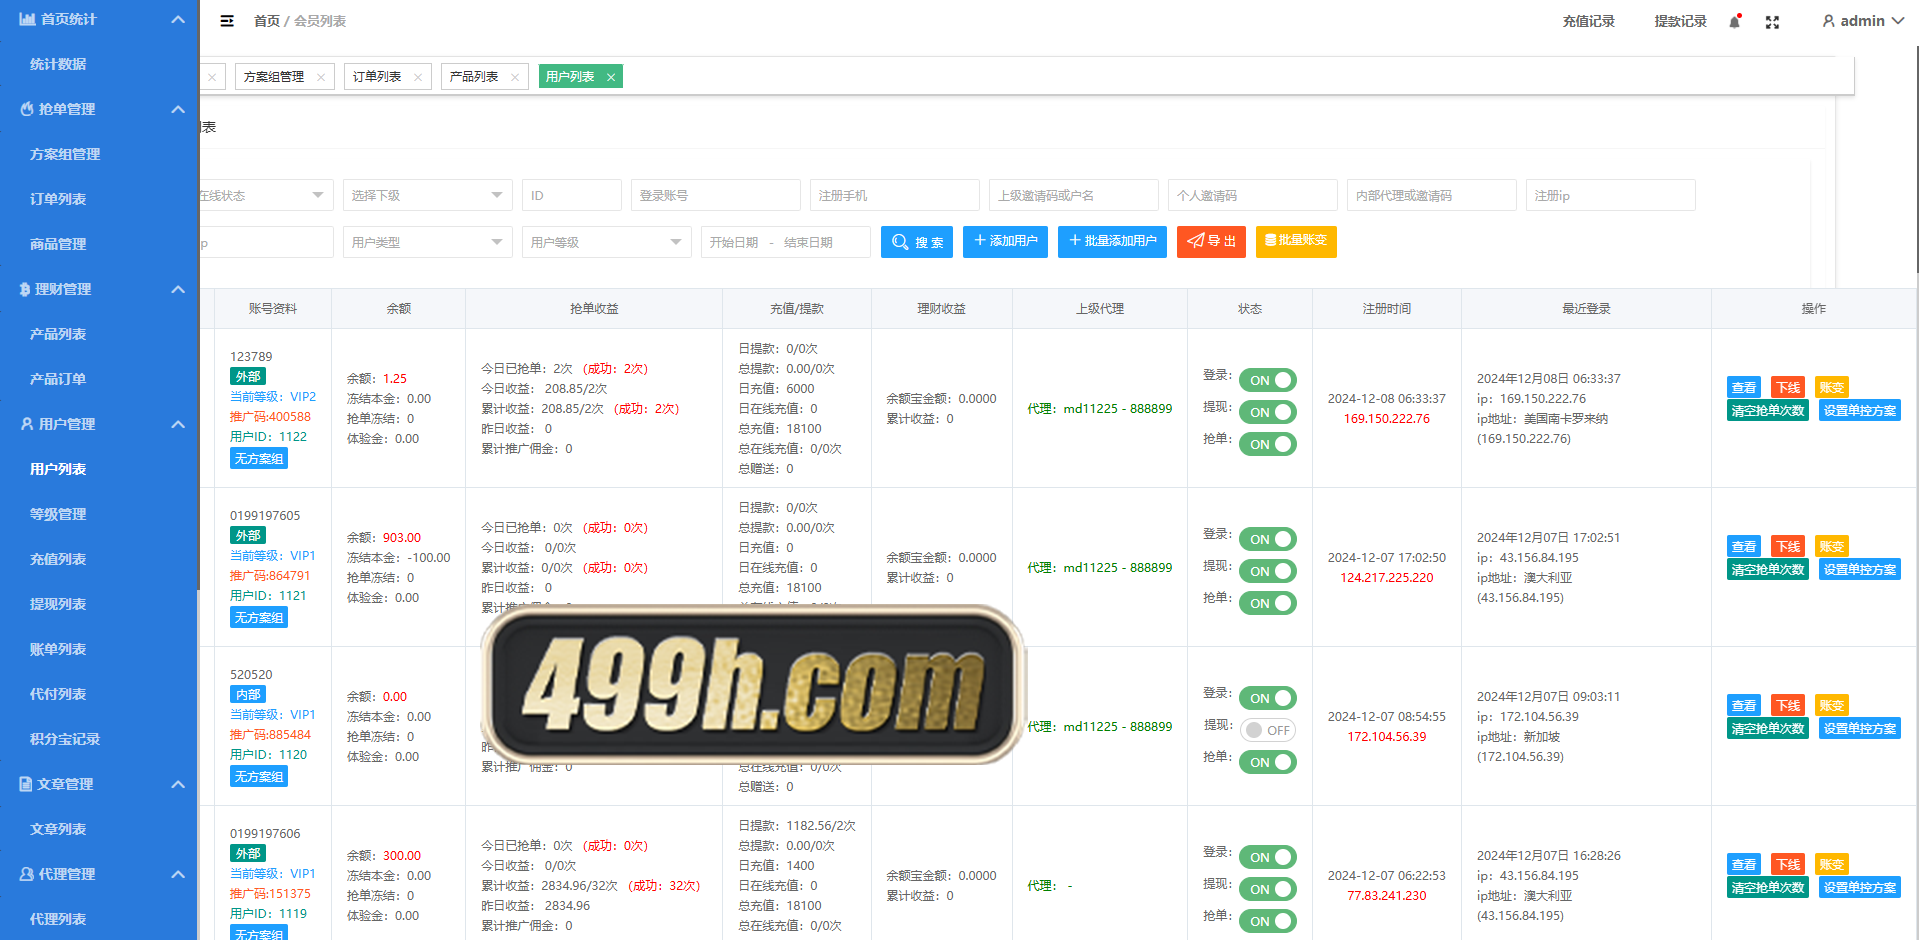The height and width of the screenshot is (940, 1919).
Task: Click 首页 in the breadcrumb
Action: point(267,21)
